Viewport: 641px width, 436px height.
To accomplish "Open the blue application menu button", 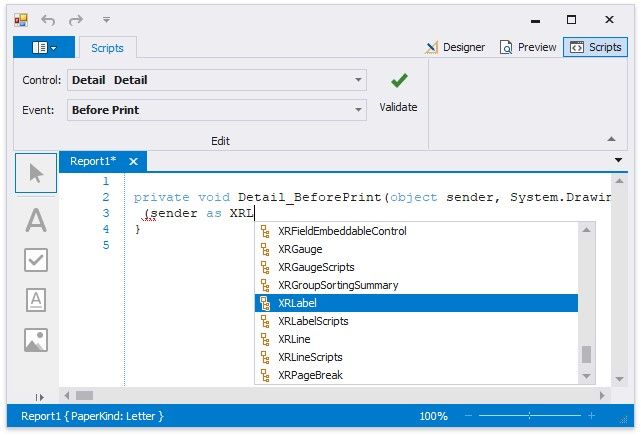I will tap(43, 47).
